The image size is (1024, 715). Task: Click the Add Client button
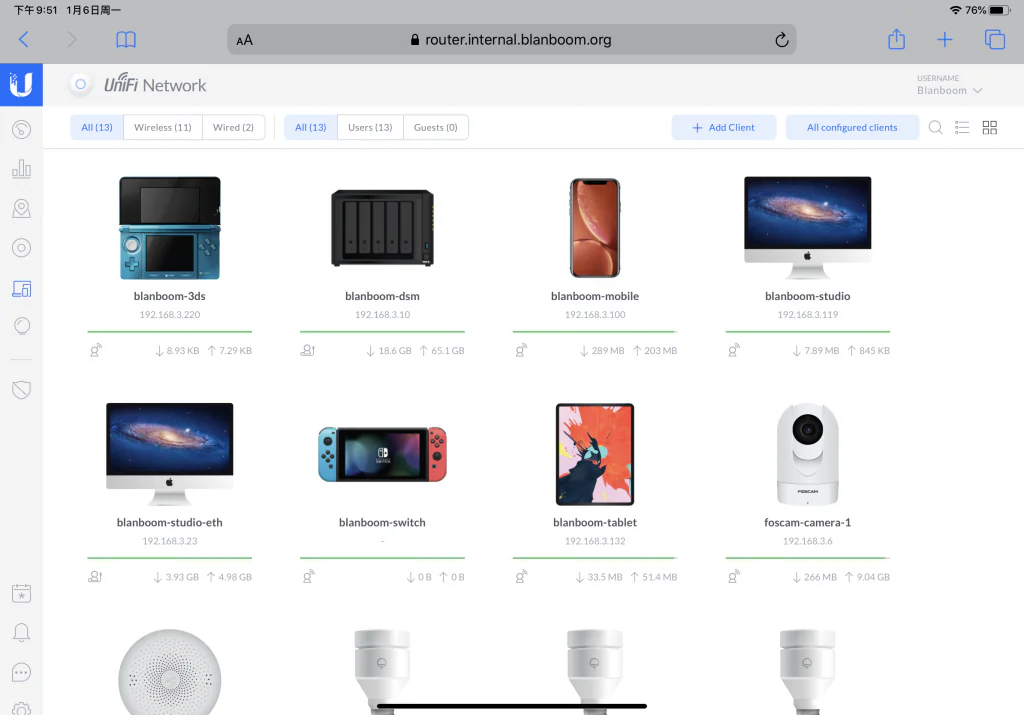click(x=724, y=127)
